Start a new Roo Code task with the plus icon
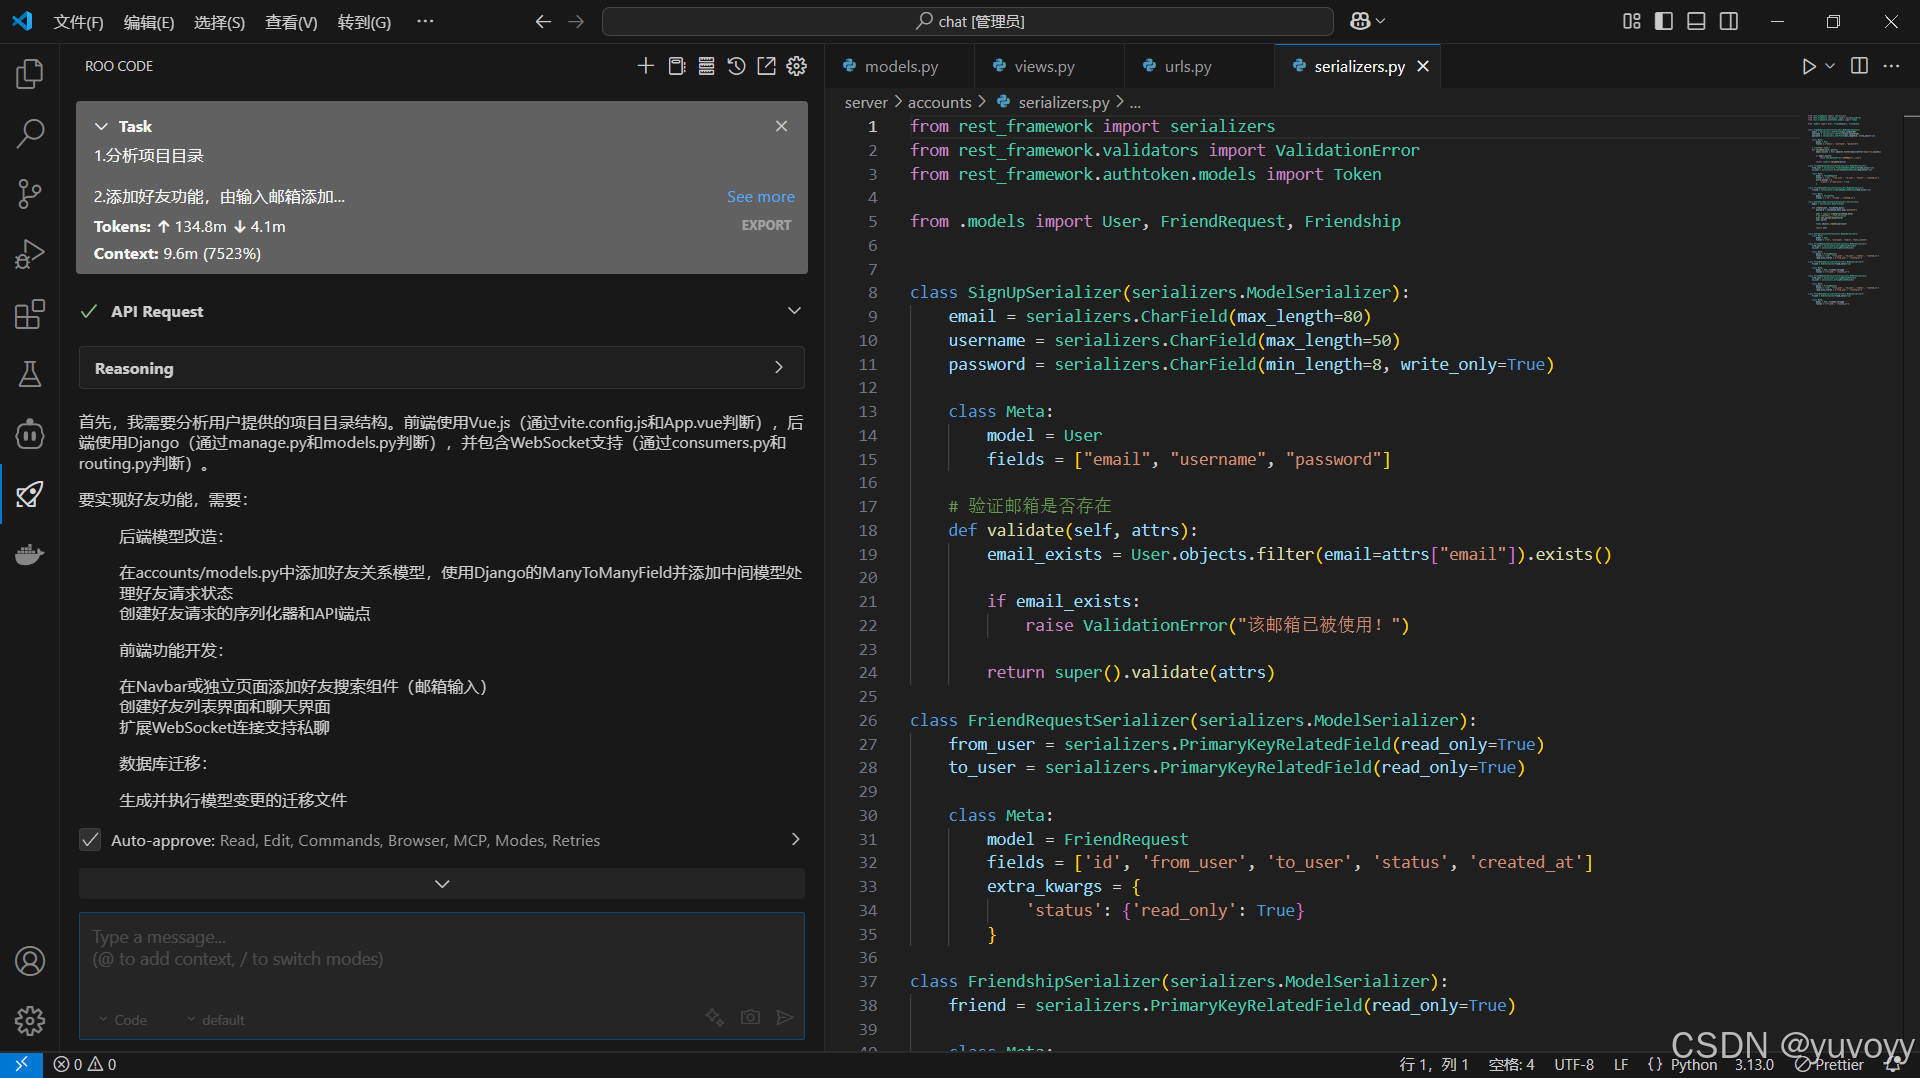The height and width of the screenshot is (1078, 1920). pos(646,66)
